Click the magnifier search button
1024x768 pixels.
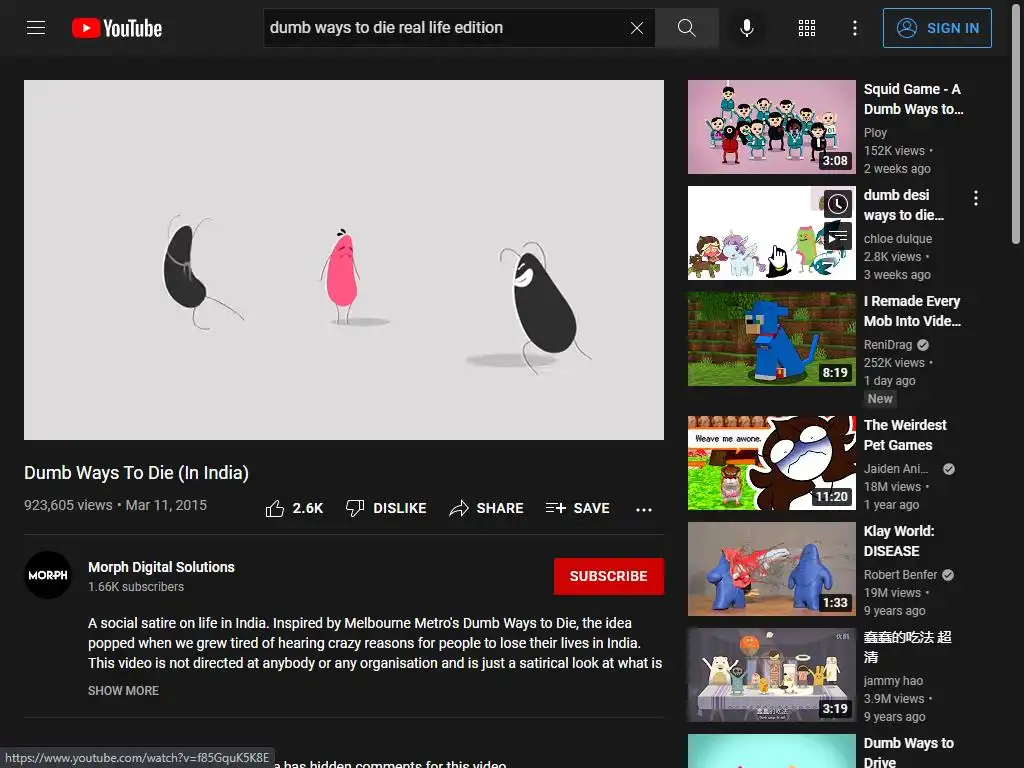point(686,28)
